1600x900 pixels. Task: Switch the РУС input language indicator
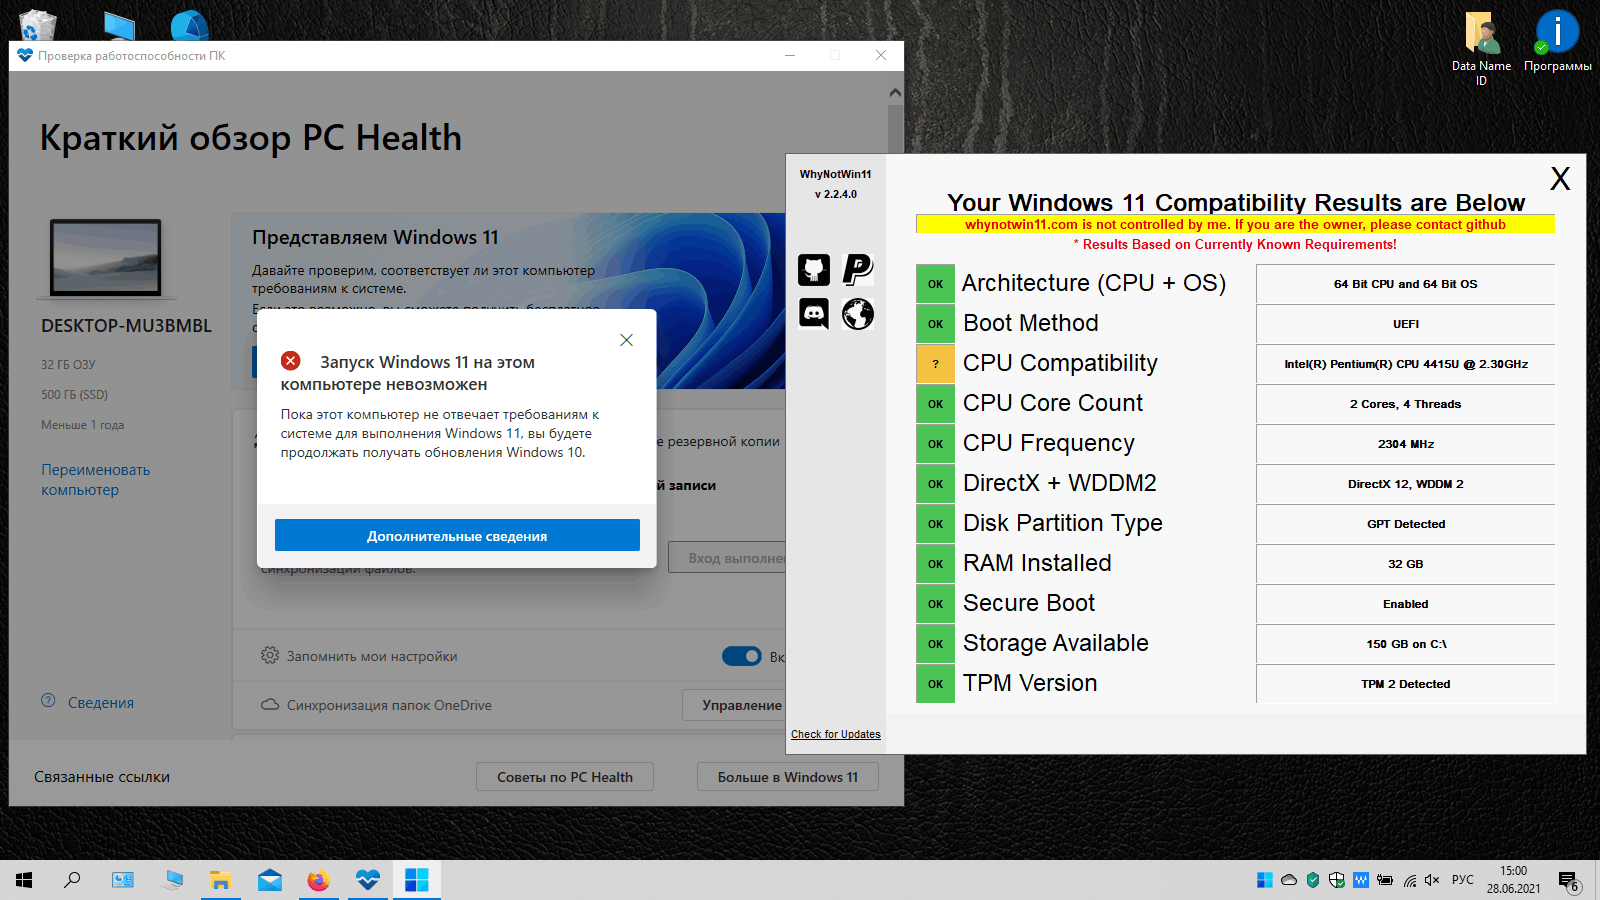(x=1463, y=880)
